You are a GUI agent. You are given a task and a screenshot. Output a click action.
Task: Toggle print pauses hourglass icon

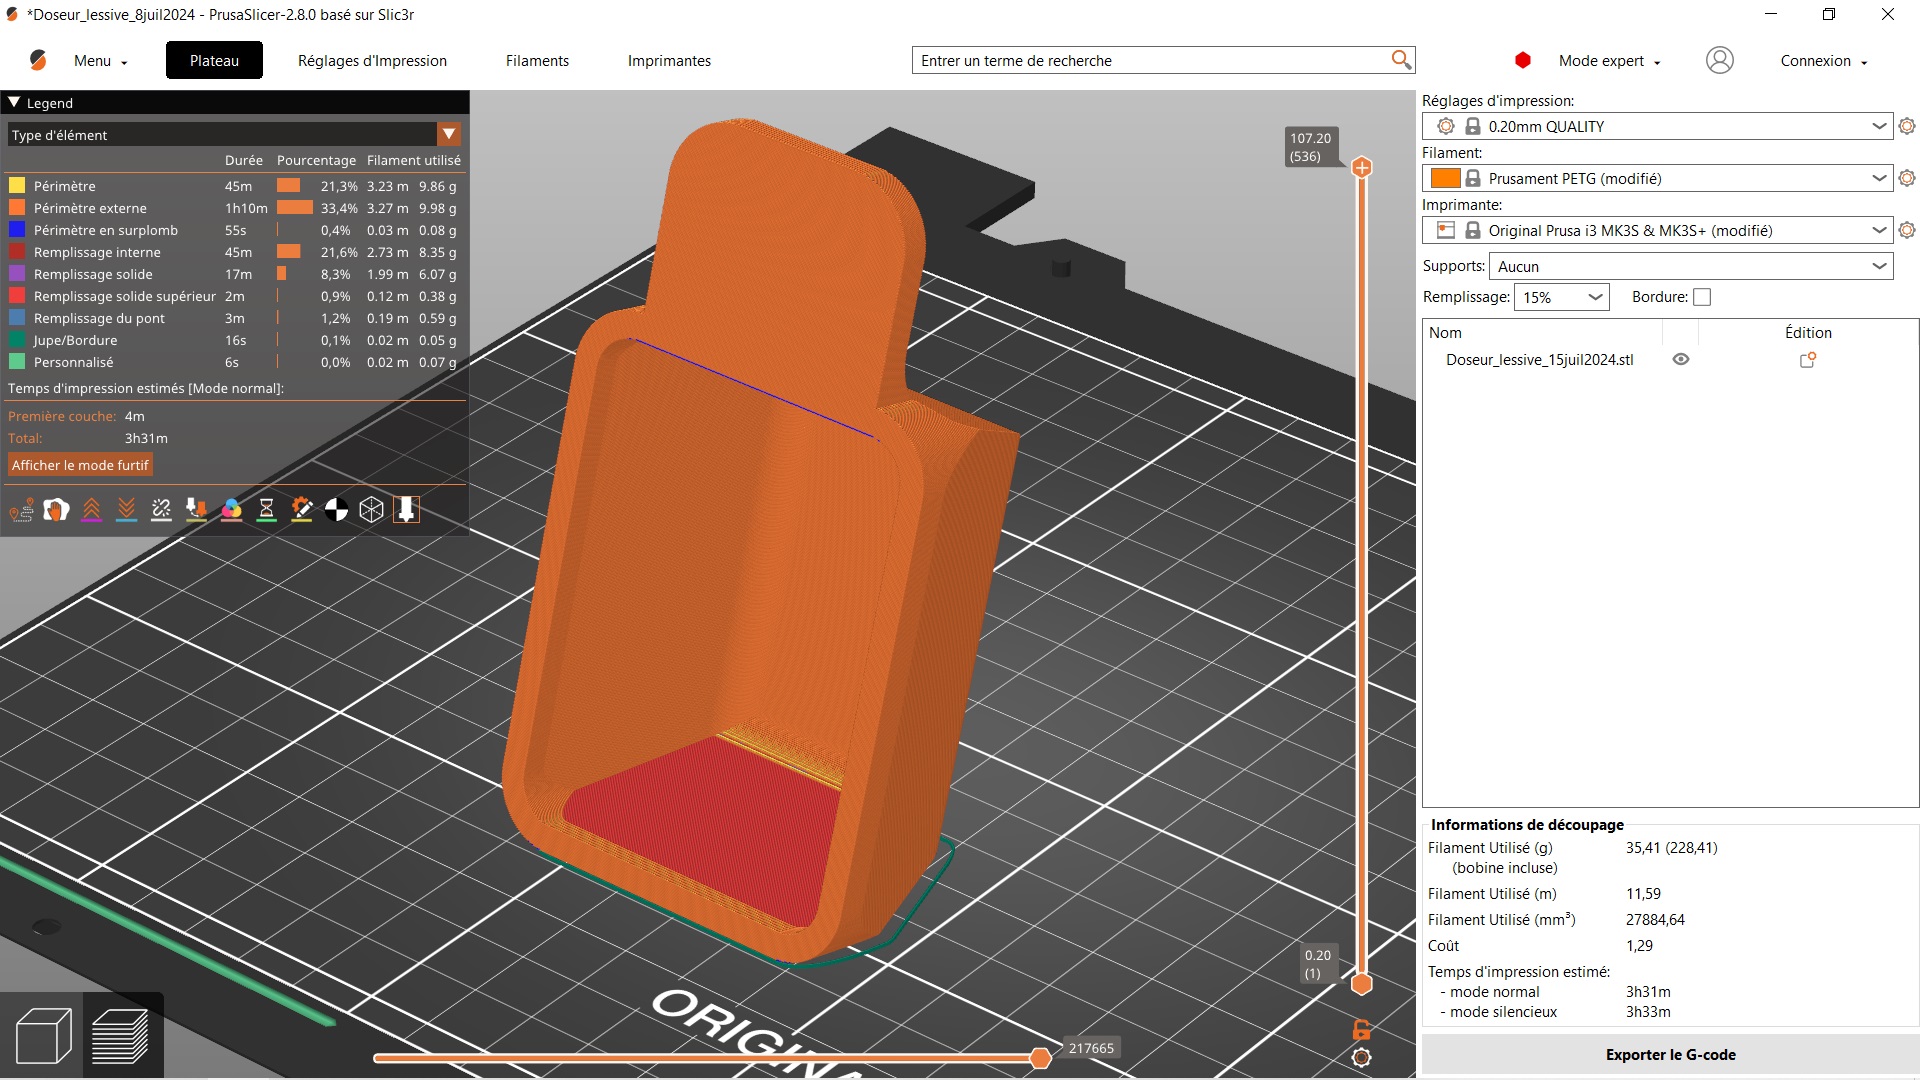pos(266,510)
